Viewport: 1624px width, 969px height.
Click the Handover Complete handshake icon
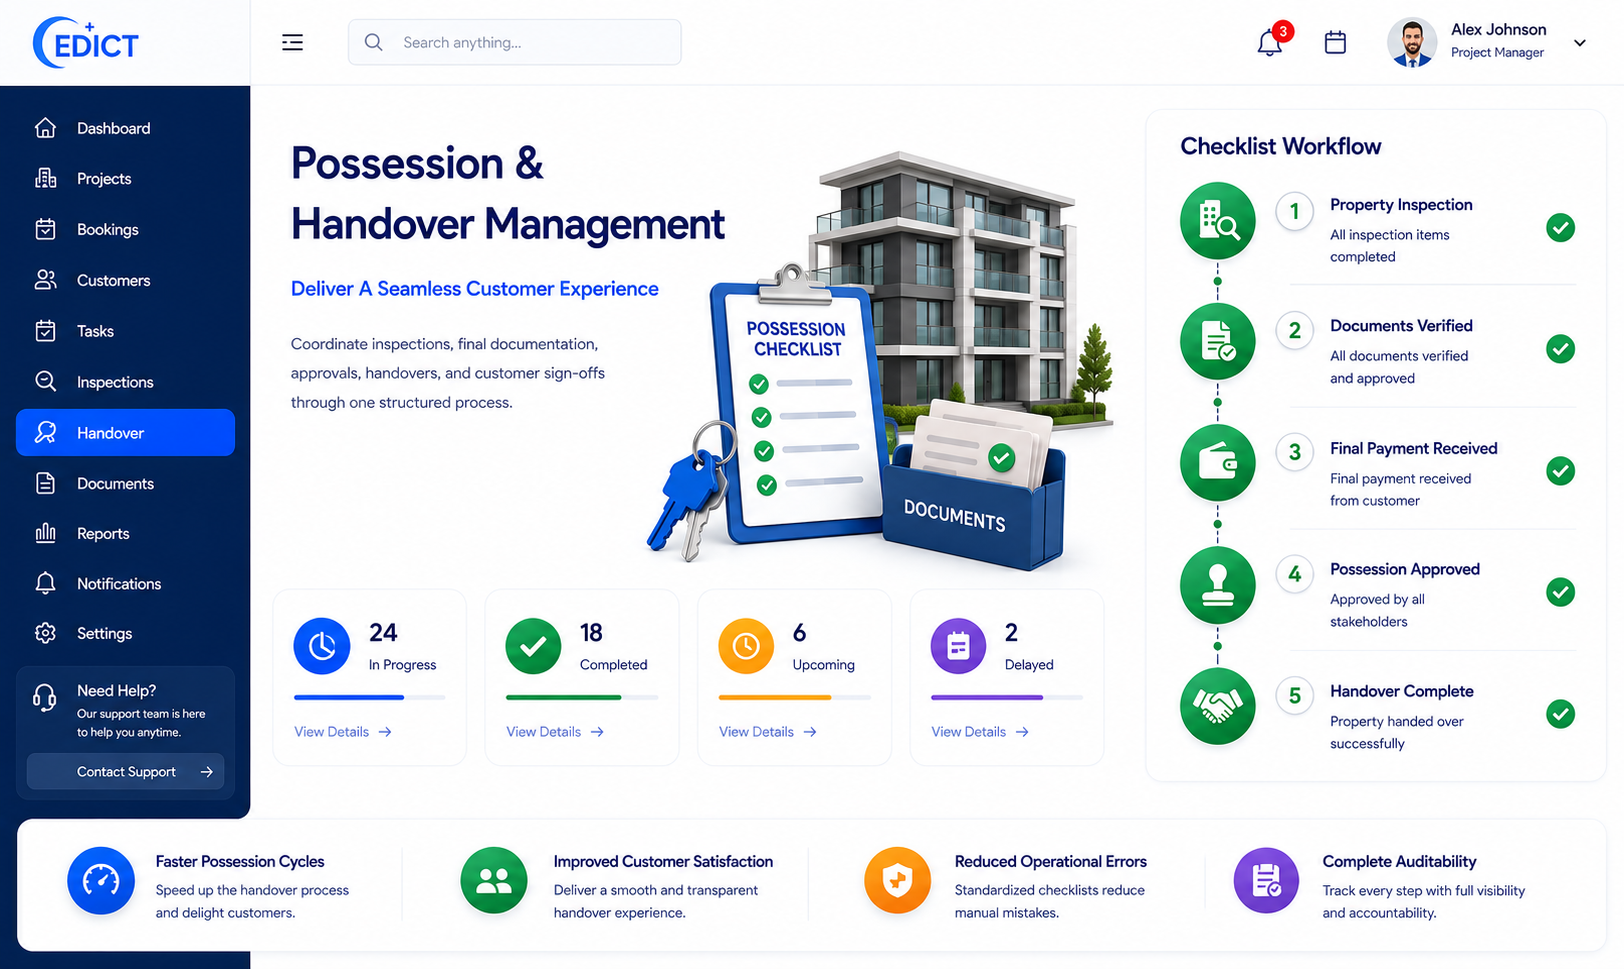coord(1217,707)
